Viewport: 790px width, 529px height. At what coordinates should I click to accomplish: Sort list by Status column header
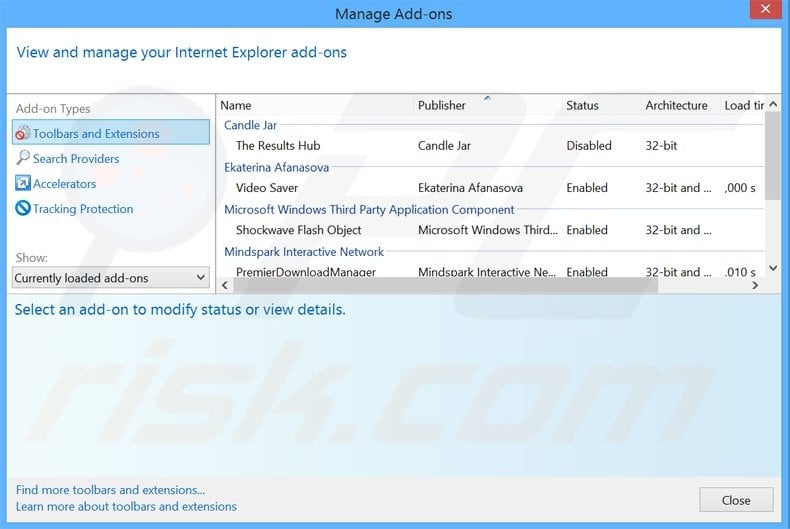coord(602,105)
